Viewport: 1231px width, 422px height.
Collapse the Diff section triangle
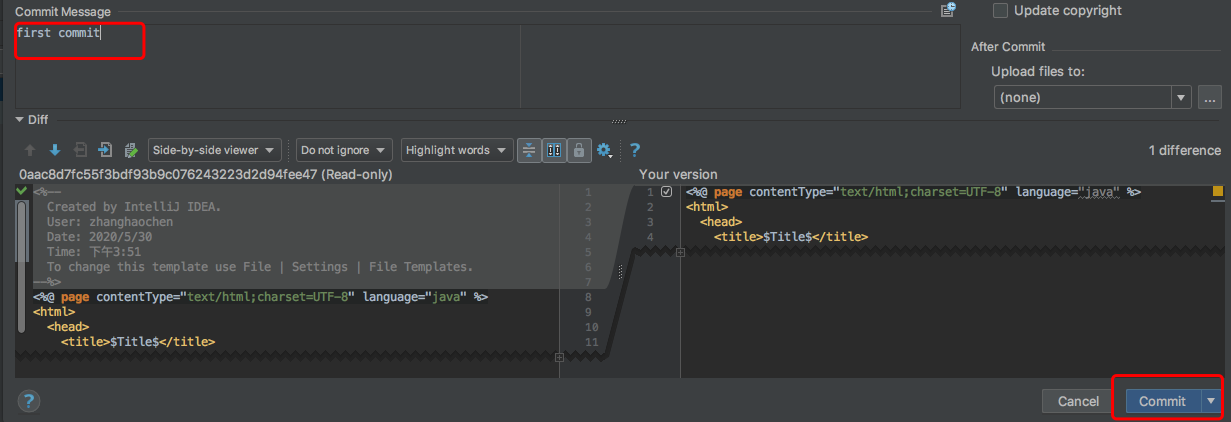pyautogui.click(x=20, y=119)
